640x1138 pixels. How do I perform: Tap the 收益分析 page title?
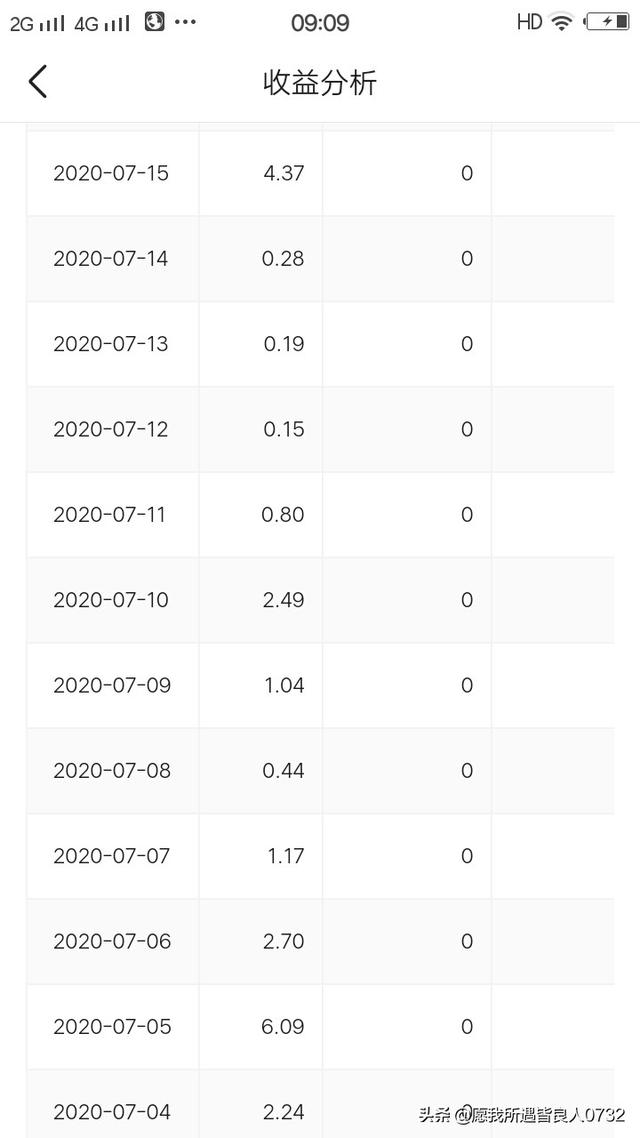320,83
